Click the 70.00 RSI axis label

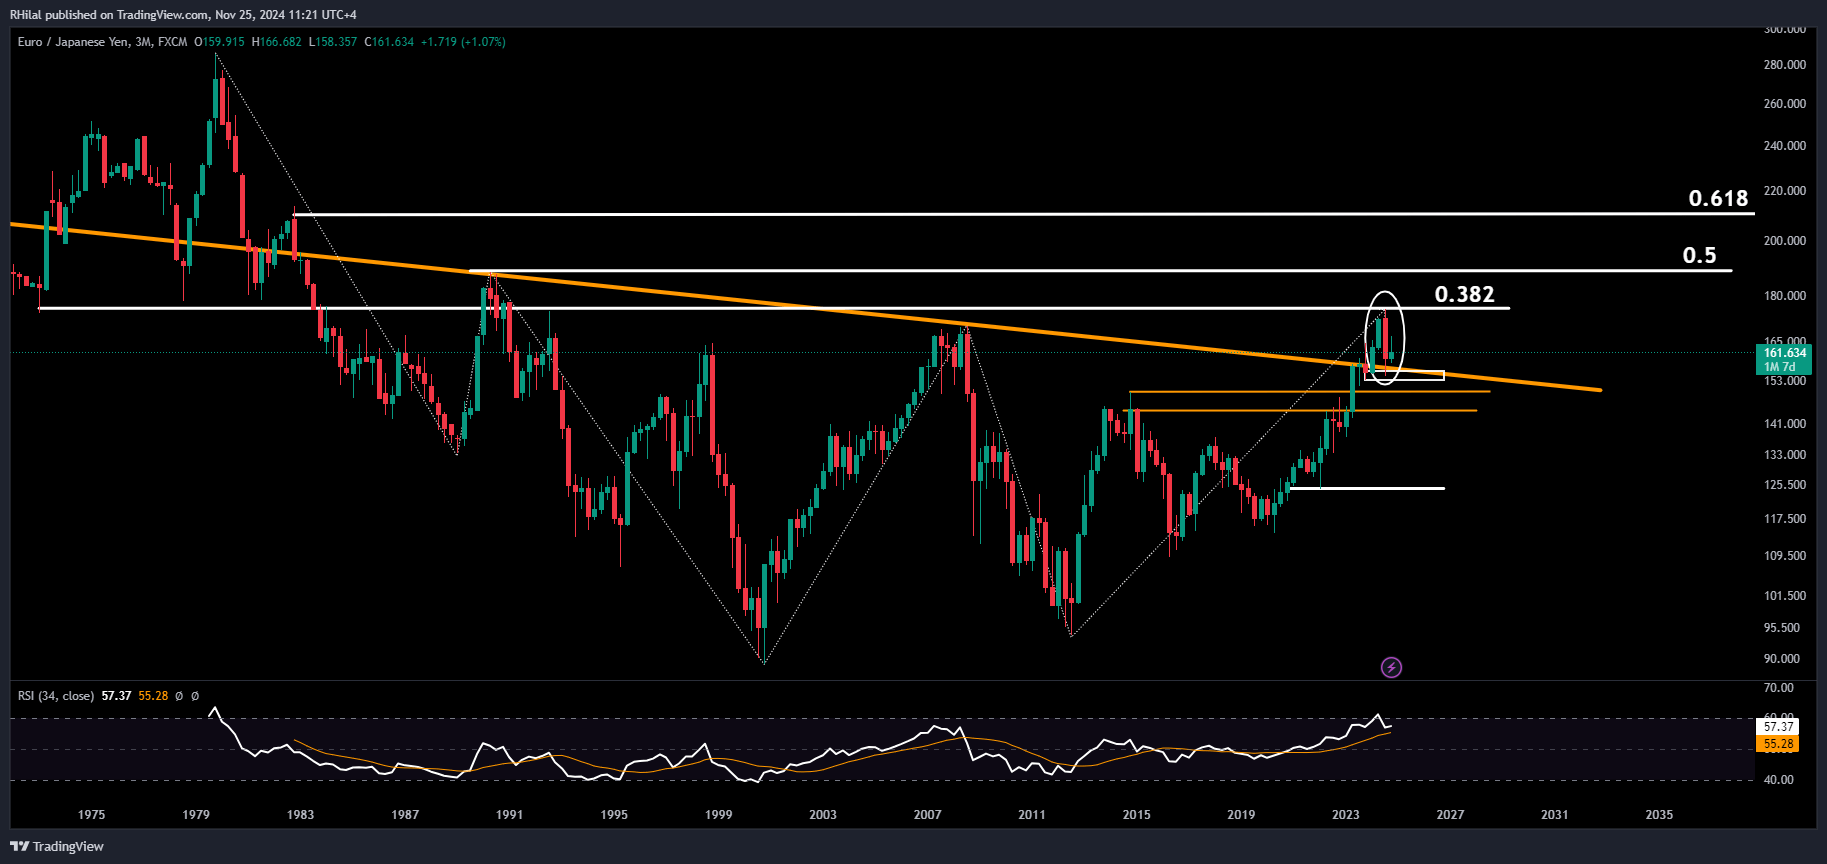1779,688
